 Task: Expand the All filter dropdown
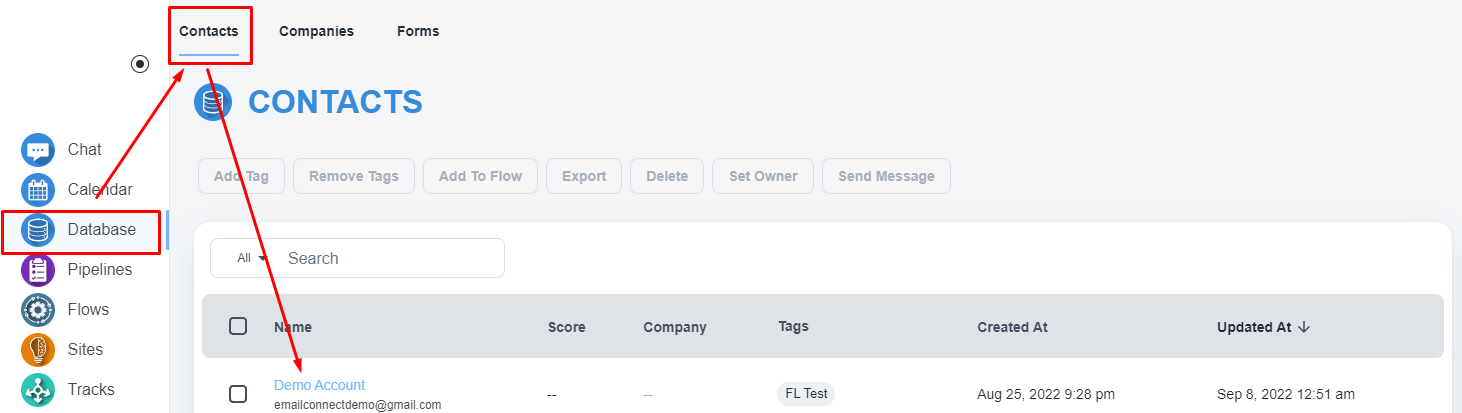point(253,258)
